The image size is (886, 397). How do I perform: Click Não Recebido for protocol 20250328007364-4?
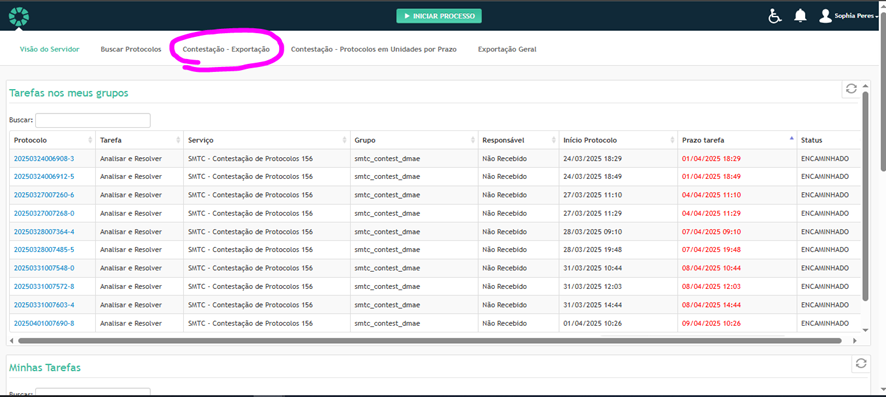coord(505,232)
